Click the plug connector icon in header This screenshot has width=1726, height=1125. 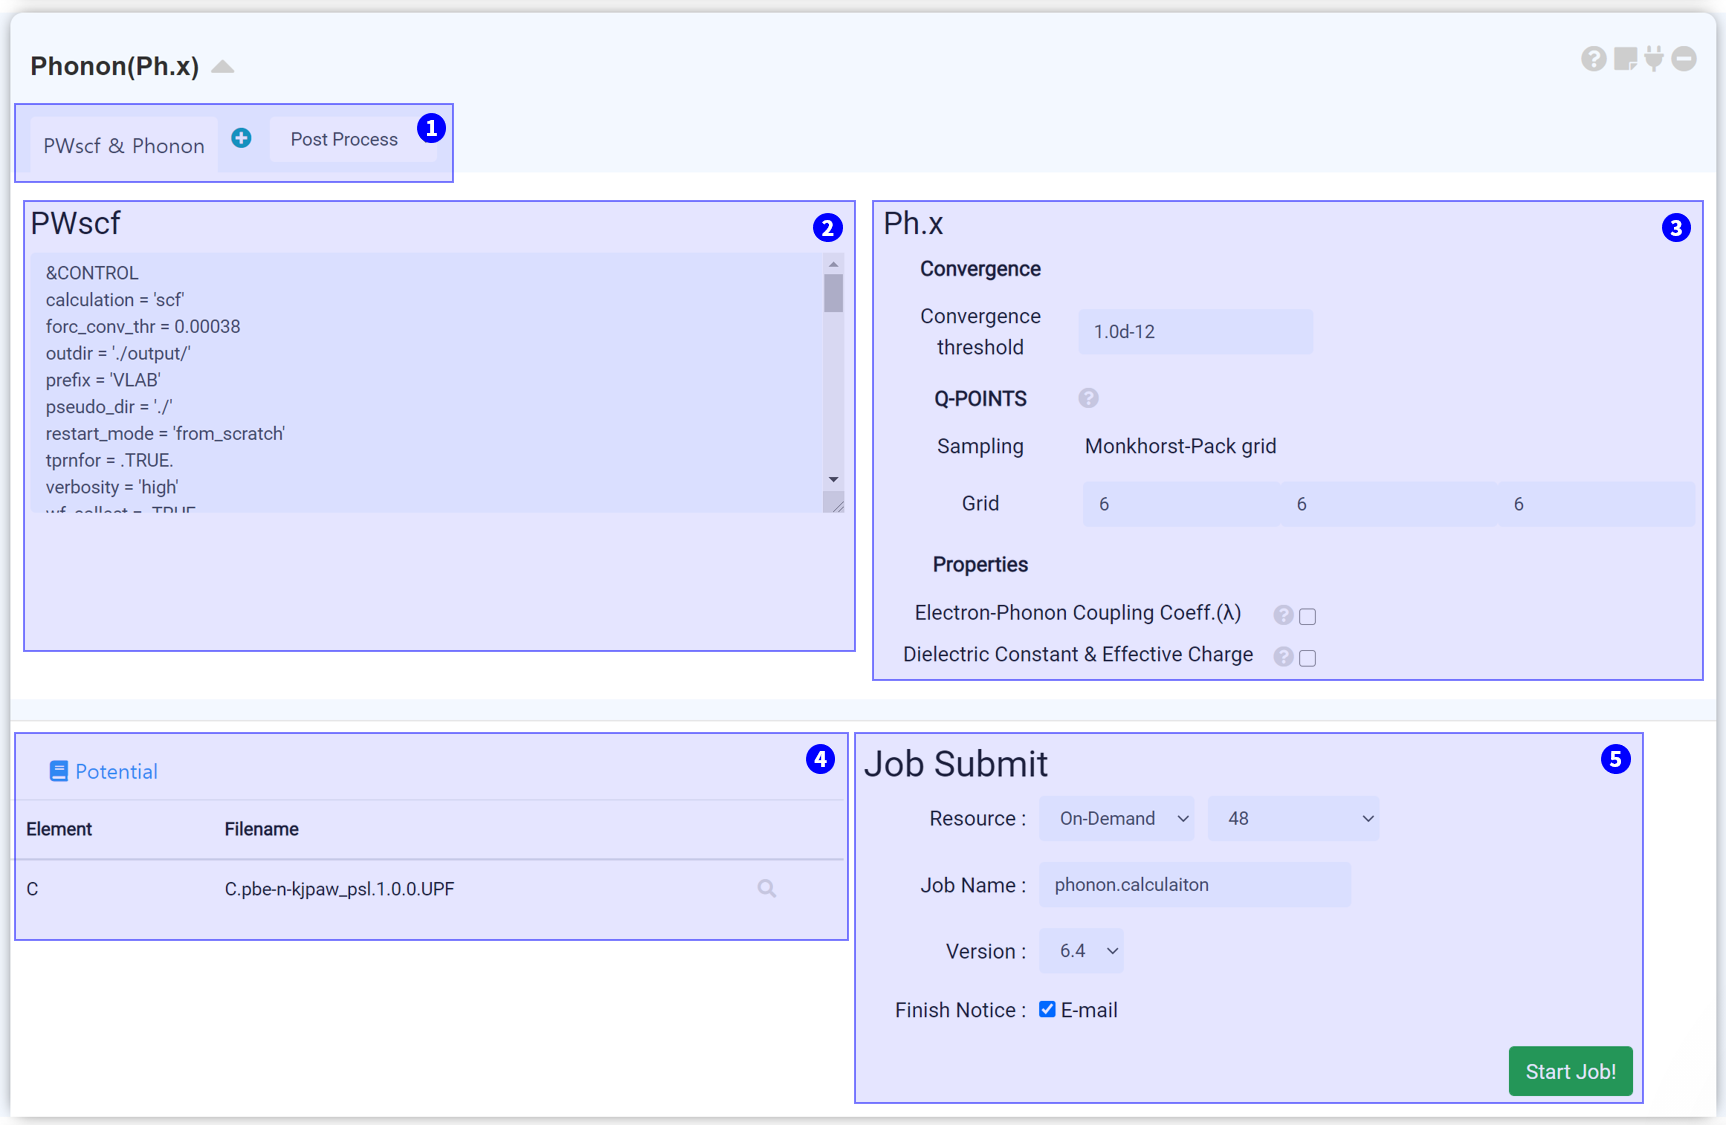click(1654, 59)
